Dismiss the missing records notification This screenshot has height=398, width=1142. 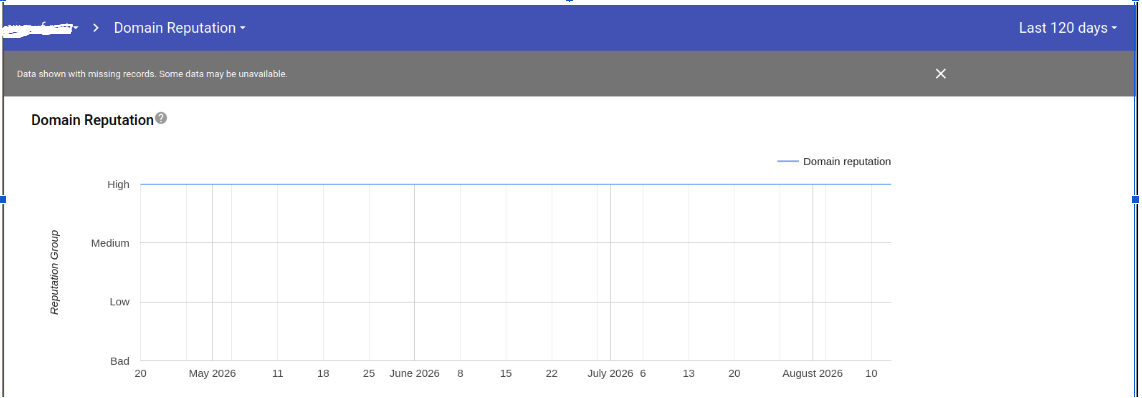click(x=940, y=74)
